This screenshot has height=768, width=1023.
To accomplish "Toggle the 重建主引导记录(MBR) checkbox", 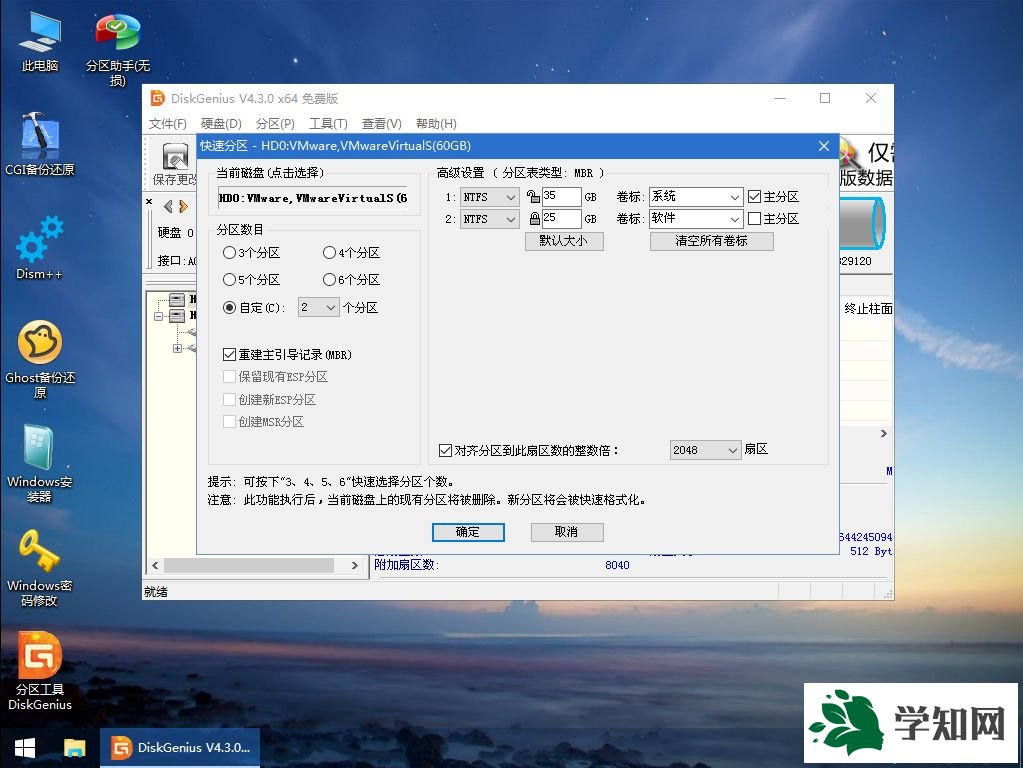I will [x=230, y=353].
